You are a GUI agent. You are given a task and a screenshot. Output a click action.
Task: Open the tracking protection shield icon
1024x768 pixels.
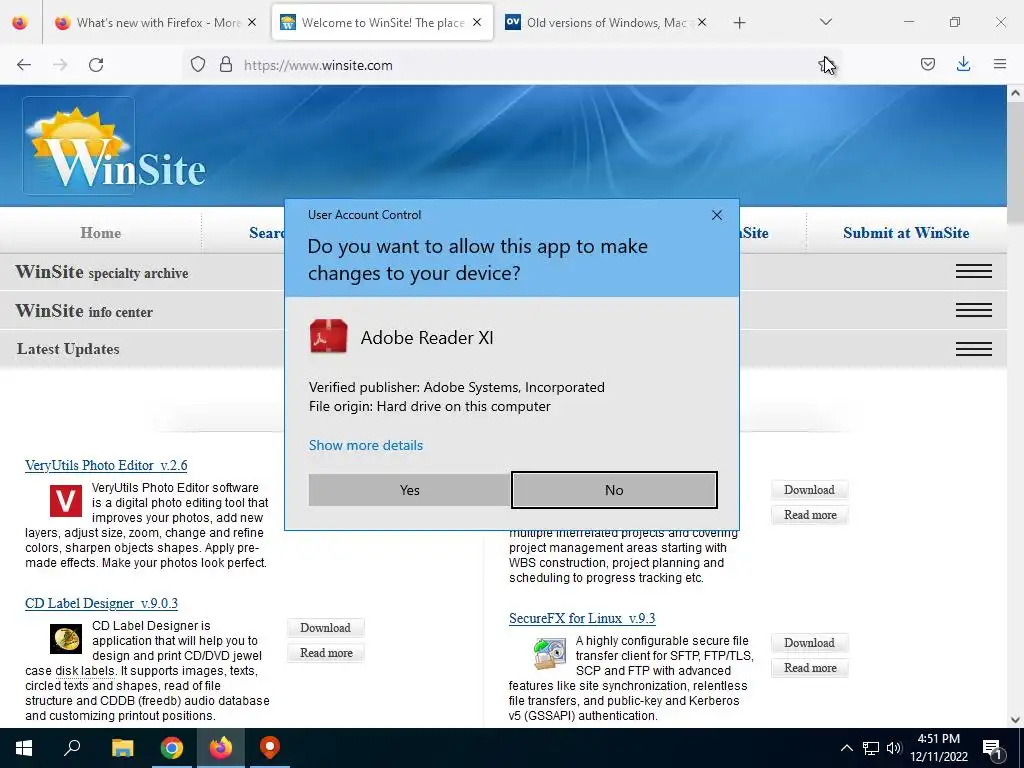[198, 65]
